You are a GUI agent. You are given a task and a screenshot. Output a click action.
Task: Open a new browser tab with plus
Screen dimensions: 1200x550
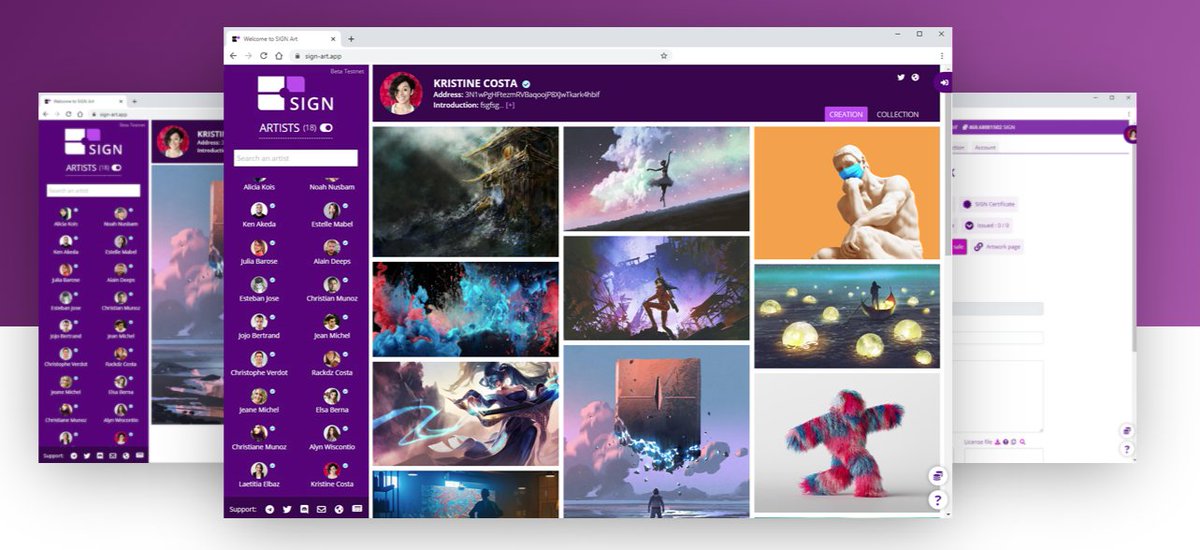(351, 39)
